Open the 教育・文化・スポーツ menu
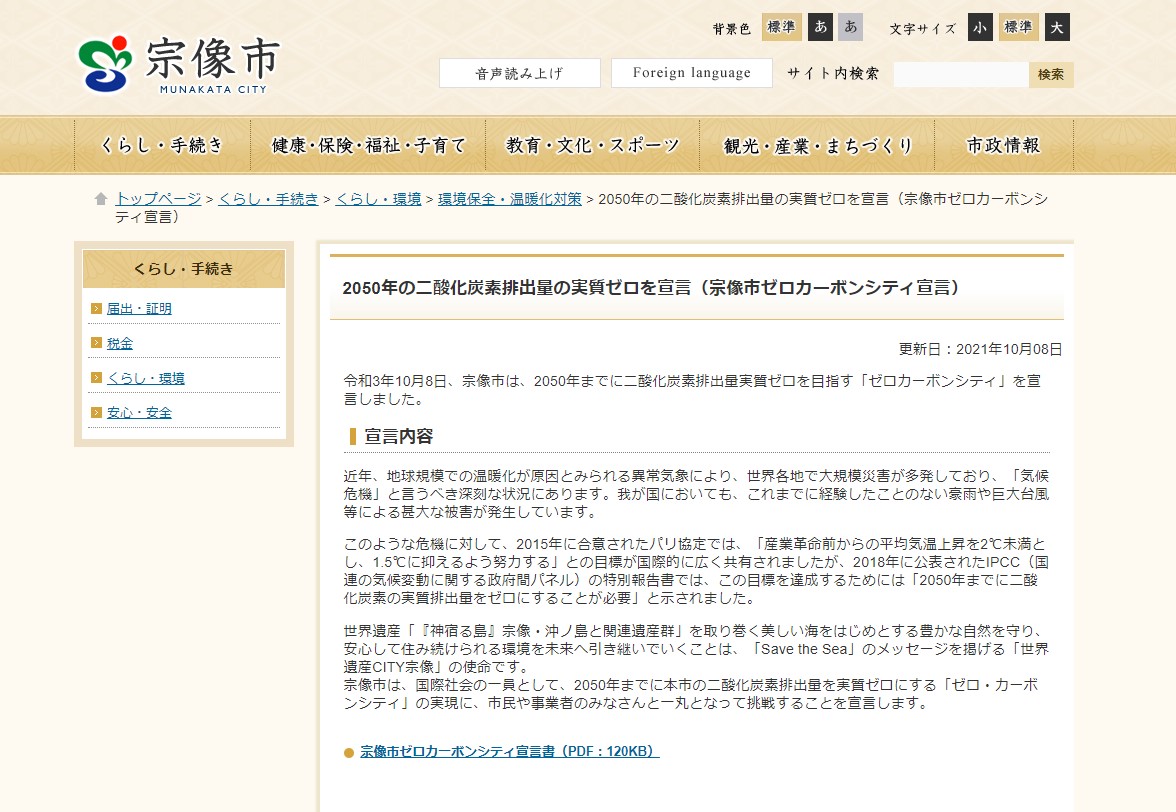Screen dimensions: 1176x812 pyautogui.click(x=593, y=146)
